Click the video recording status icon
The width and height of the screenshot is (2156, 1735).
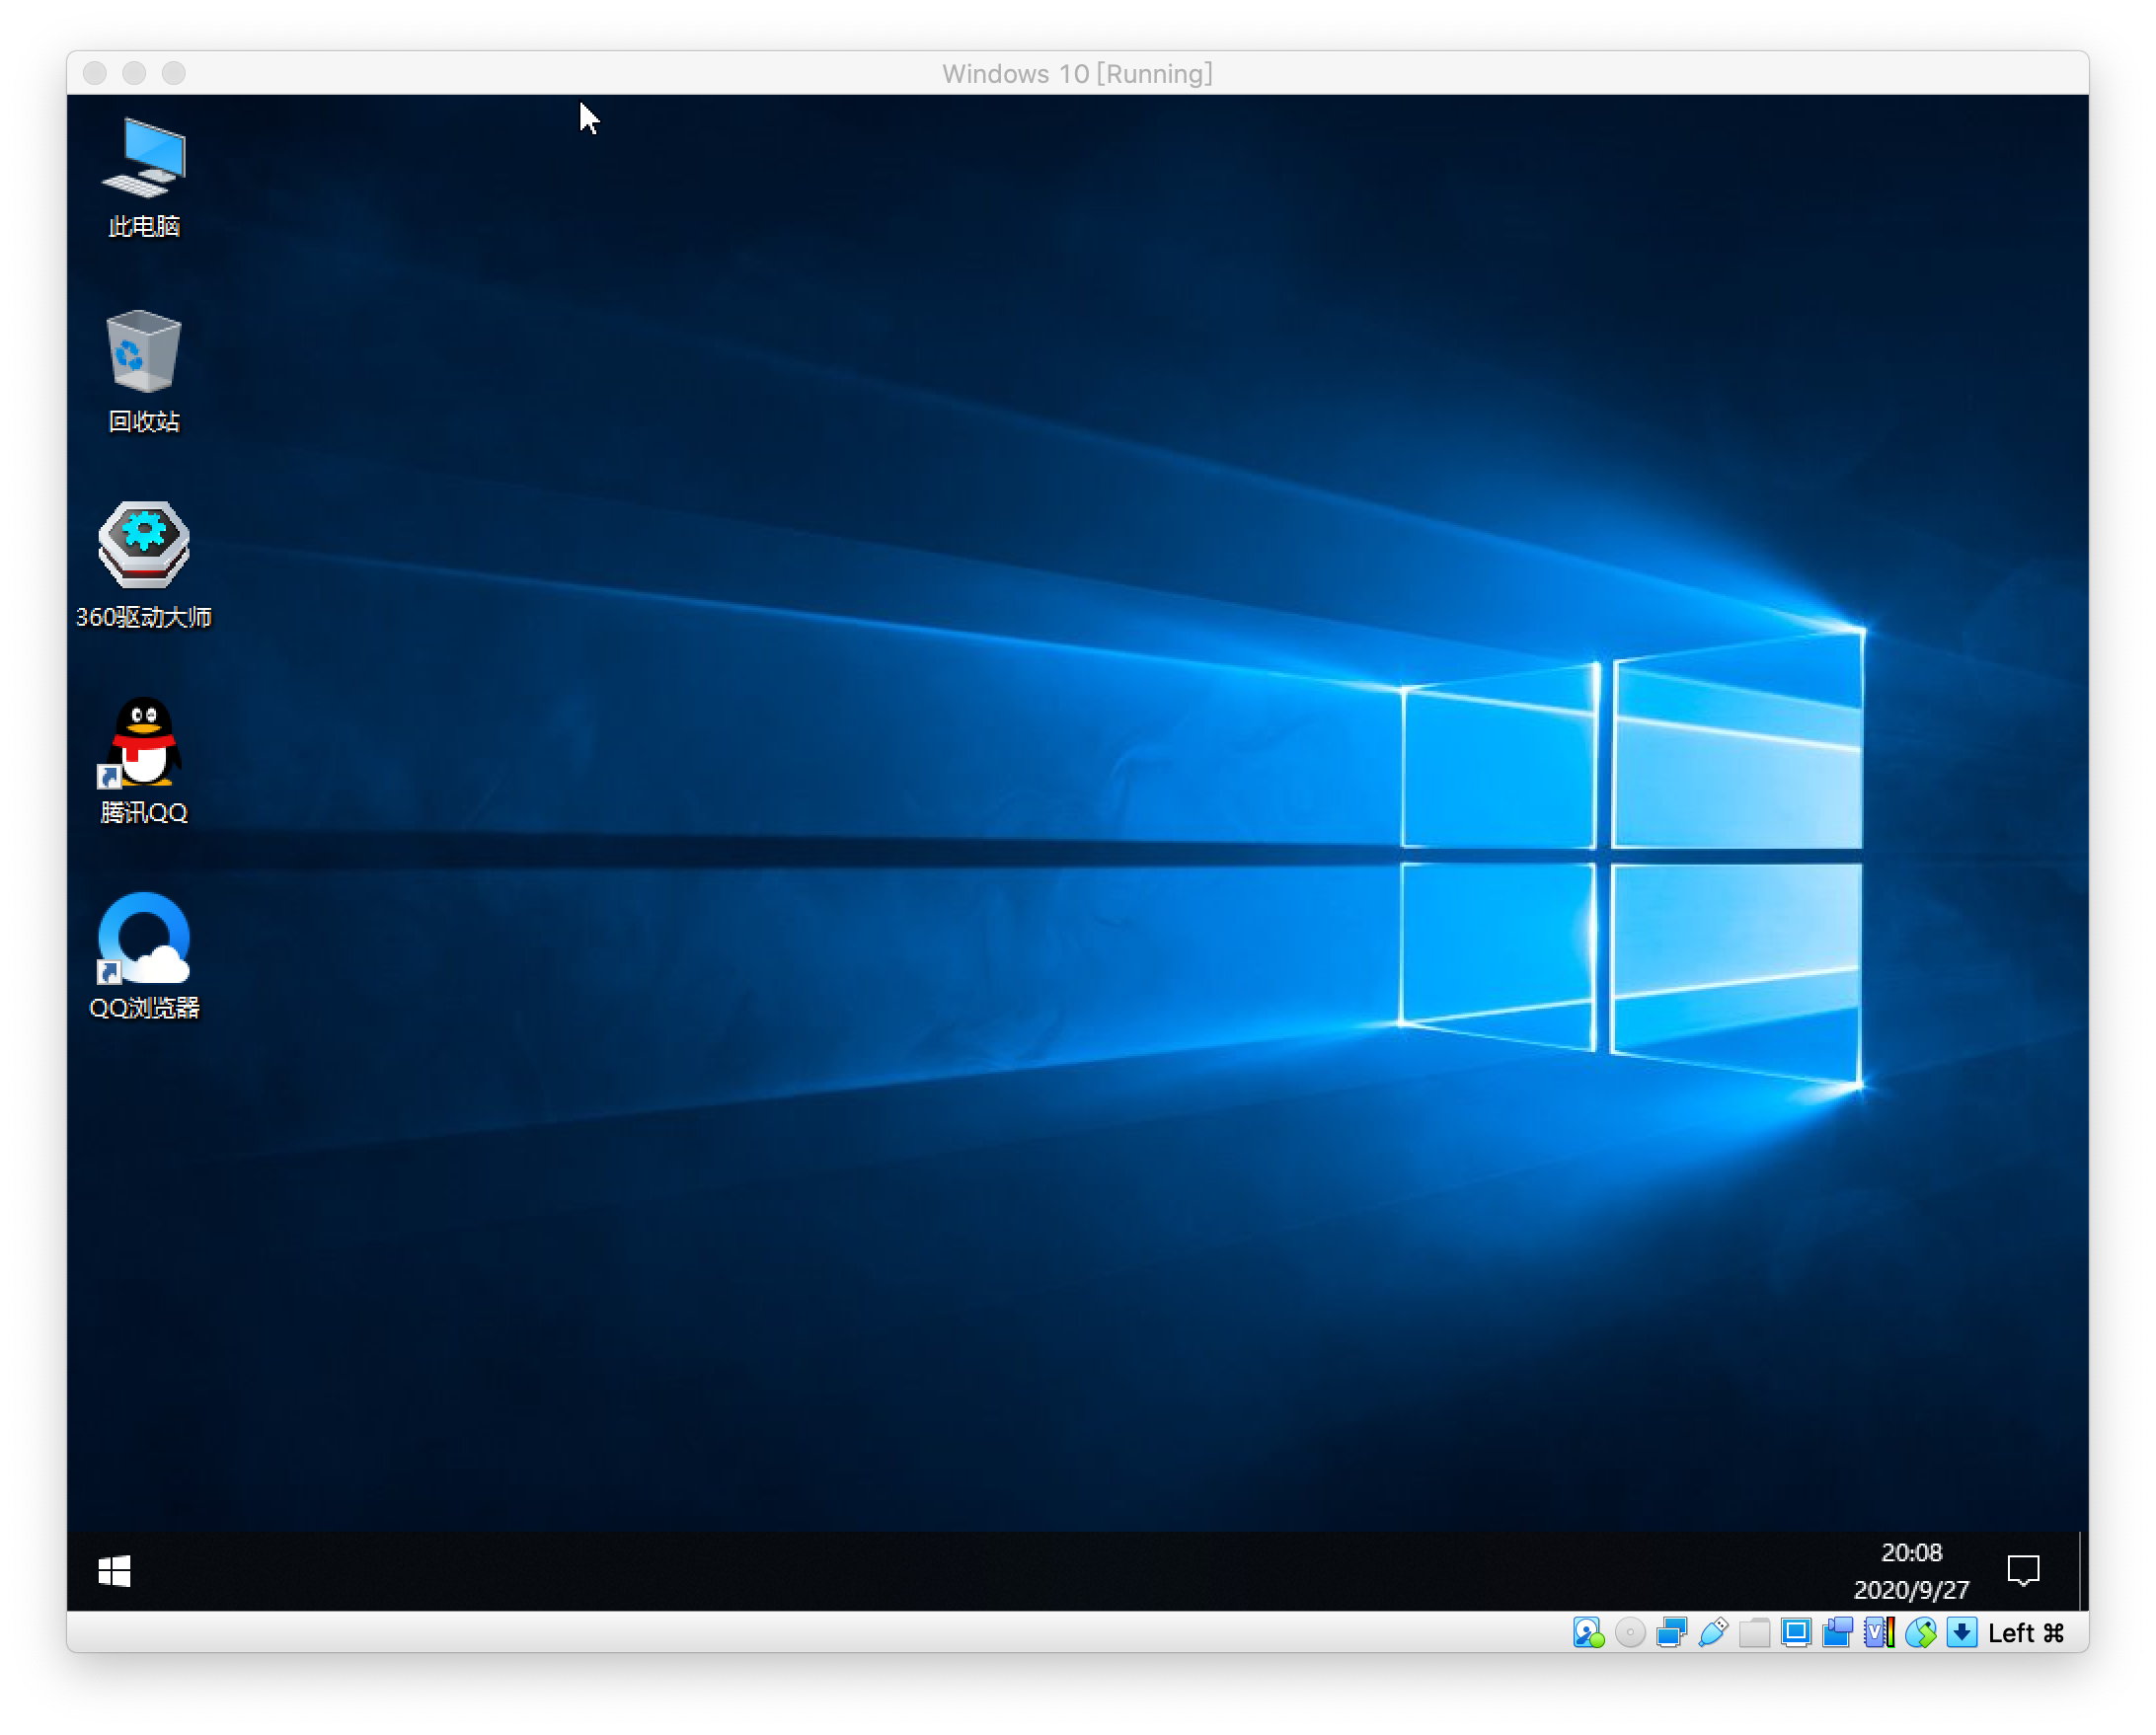(x=1838, y=1633)
